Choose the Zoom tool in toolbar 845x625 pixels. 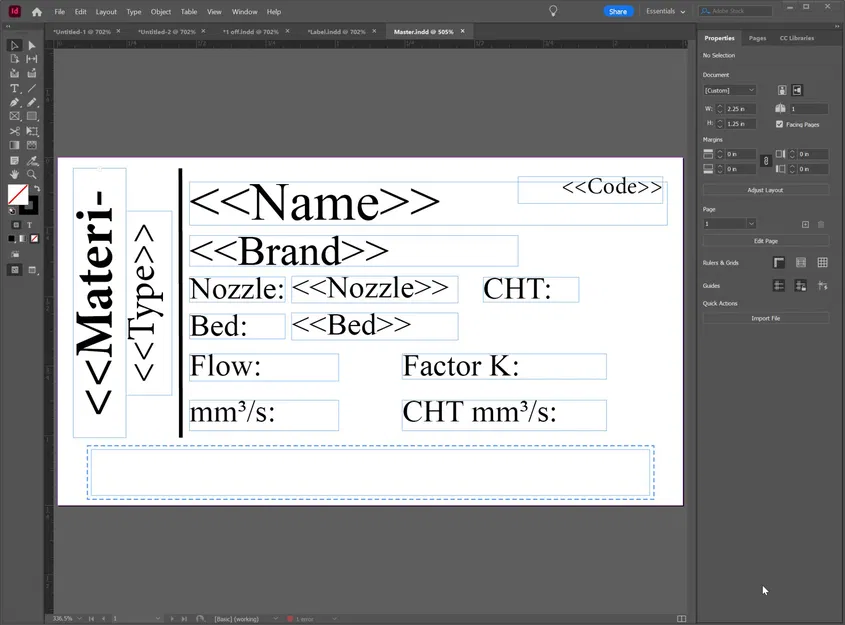tap(32, 174)
